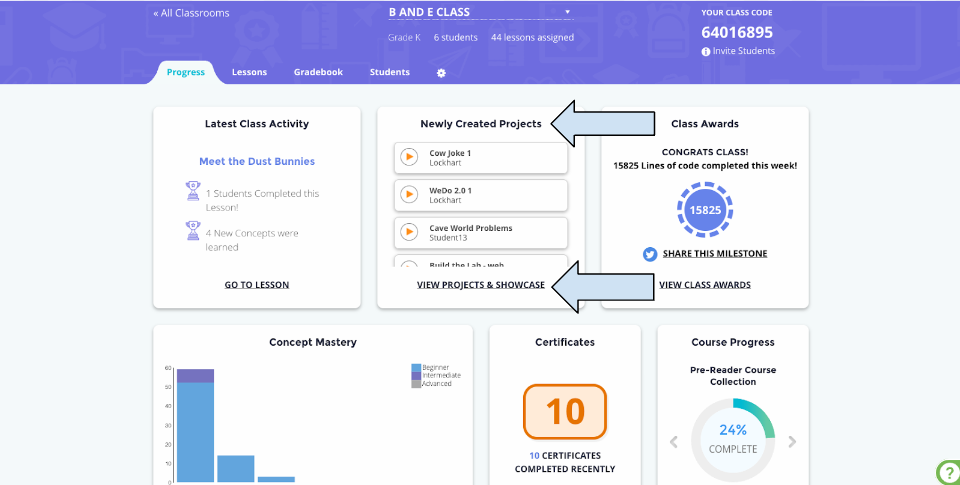Open the class settings gear icon
Image resolution: width=960 pixels, height=485 pixels.
pos(441,73)
